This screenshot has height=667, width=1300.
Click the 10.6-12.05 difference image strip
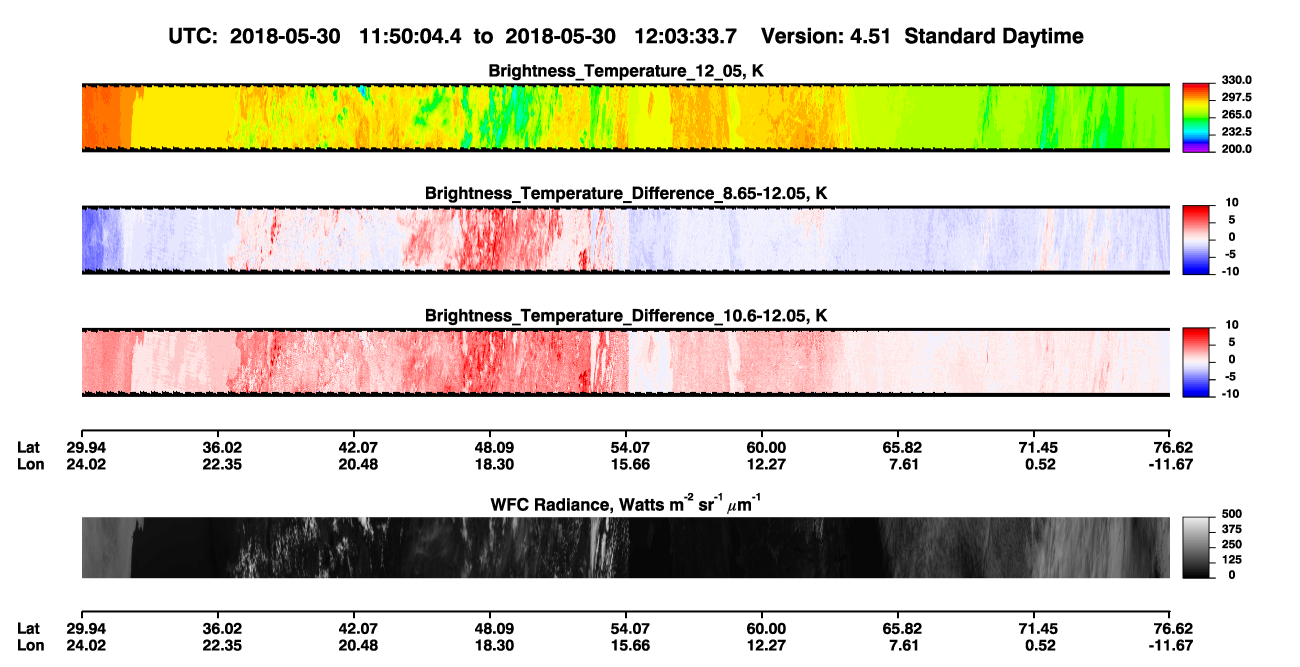[625, 362]
